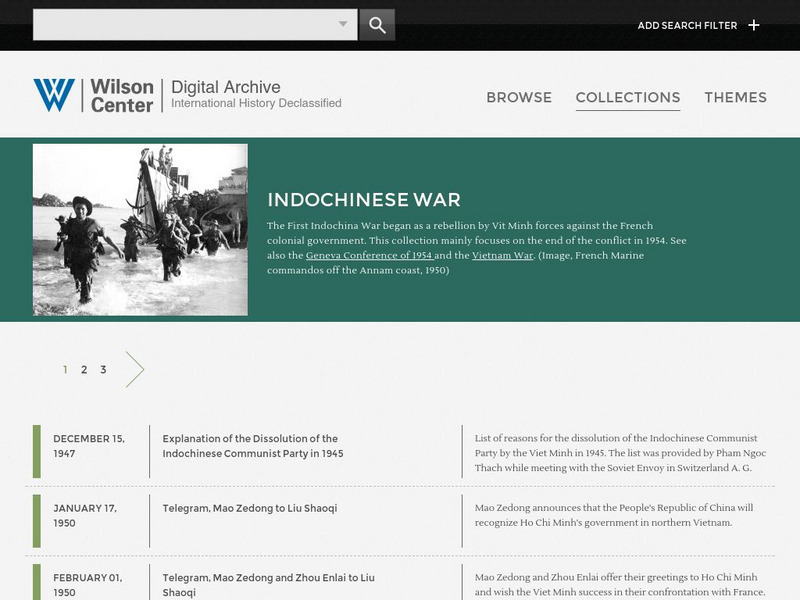Go to page 2 of results
Image resolution: width=800 pixels, height=600 pixels.
tap(84, 369)
